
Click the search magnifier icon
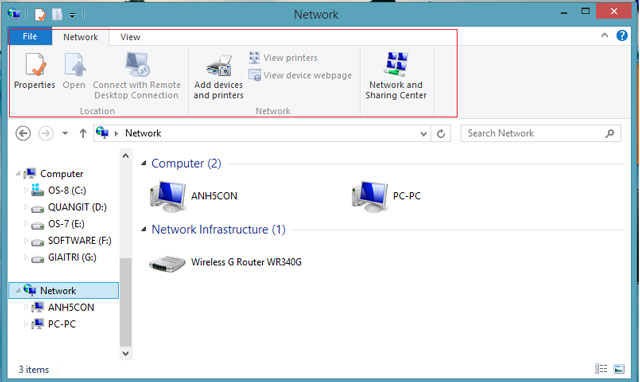[610, 133]
